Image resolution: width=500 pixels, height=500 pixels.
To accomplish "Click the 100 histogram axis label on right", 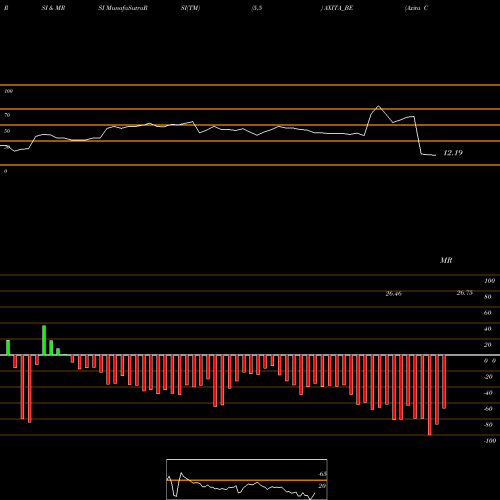I will click(490, 281).
